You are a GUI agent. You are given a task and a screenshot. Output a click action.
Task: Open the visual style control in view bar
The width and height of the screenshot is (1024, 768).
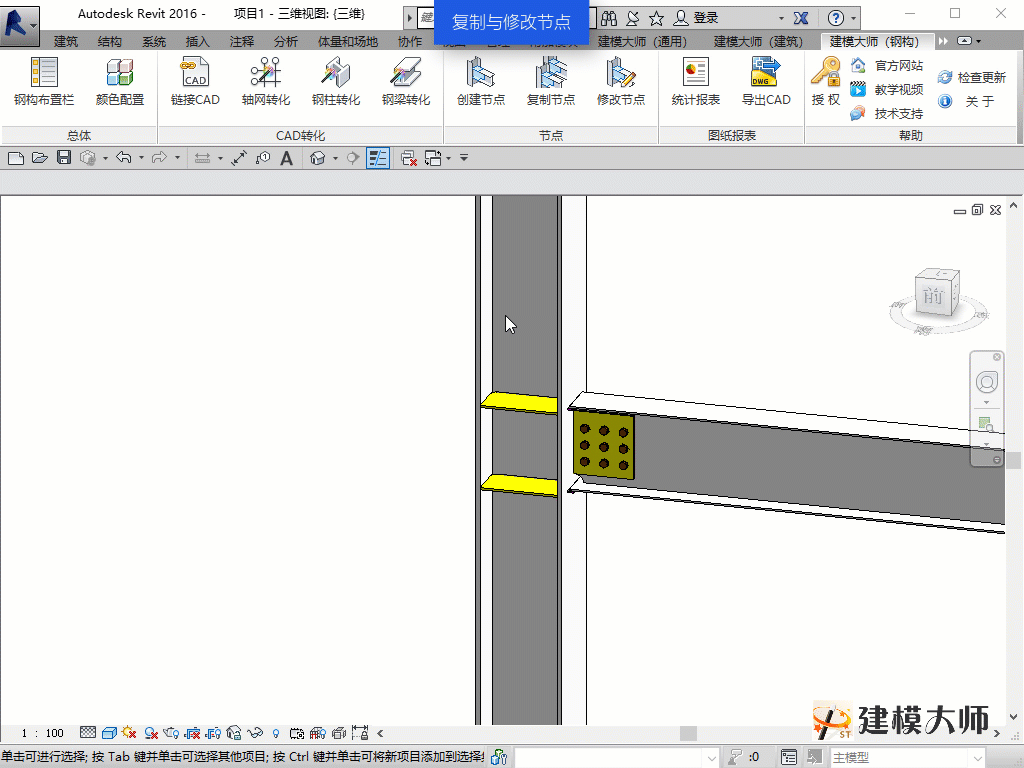click(x=109, y=733)
